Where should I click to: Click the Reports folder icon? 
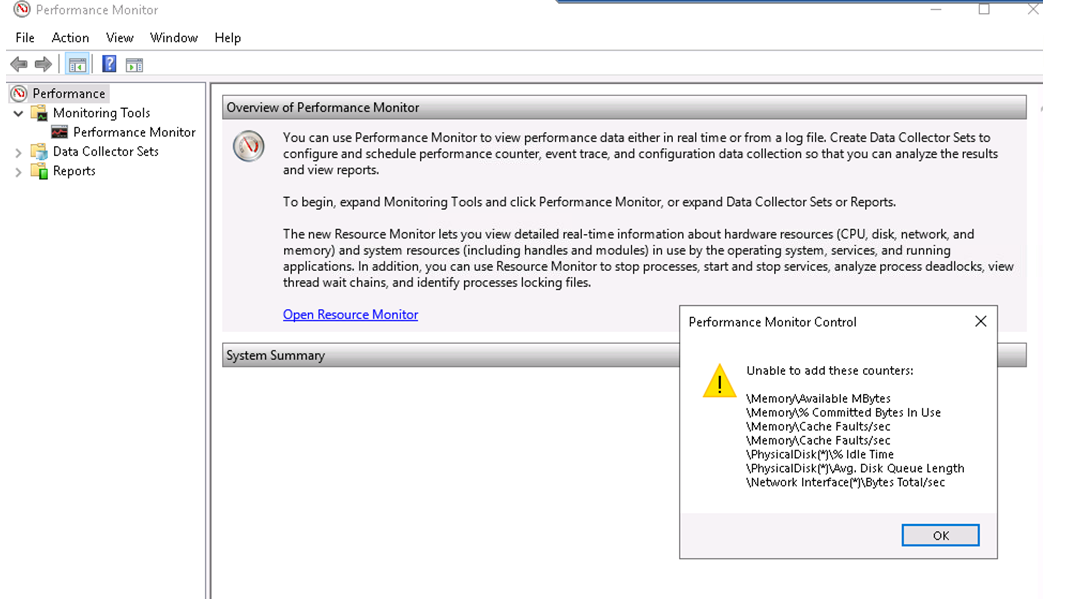[39, 171]
